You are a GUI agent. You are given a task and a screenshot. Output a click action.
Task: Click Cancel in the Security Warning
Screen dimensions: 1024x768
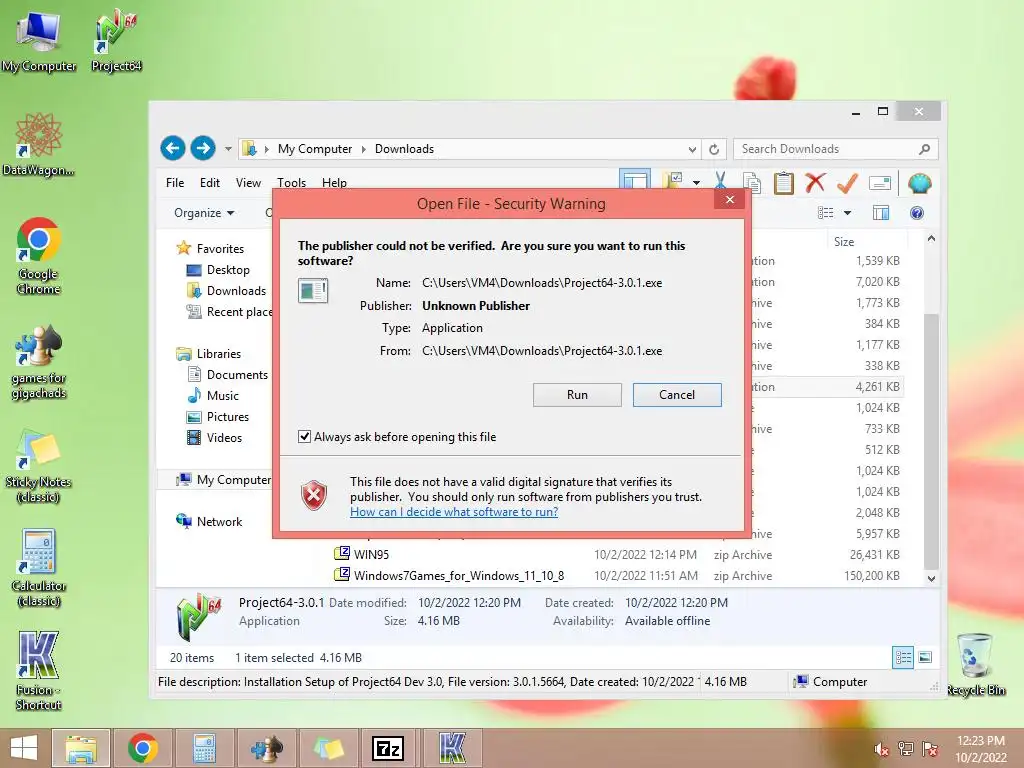(677, 394)
